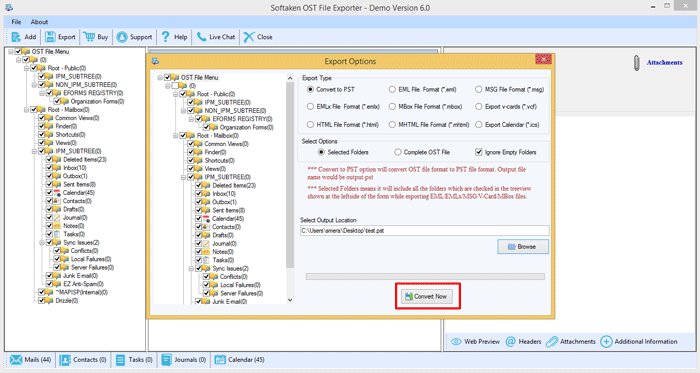Select the MSG File Format (*.msg) option
Viewport: 700px width, 373px height.
[x=479, y=89]
